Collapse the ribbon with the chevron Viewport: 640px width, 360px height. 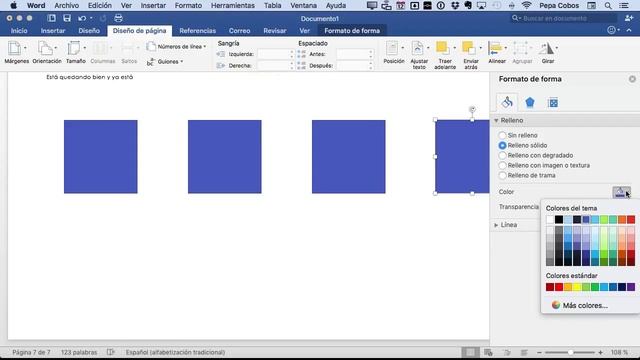[629, 30]
